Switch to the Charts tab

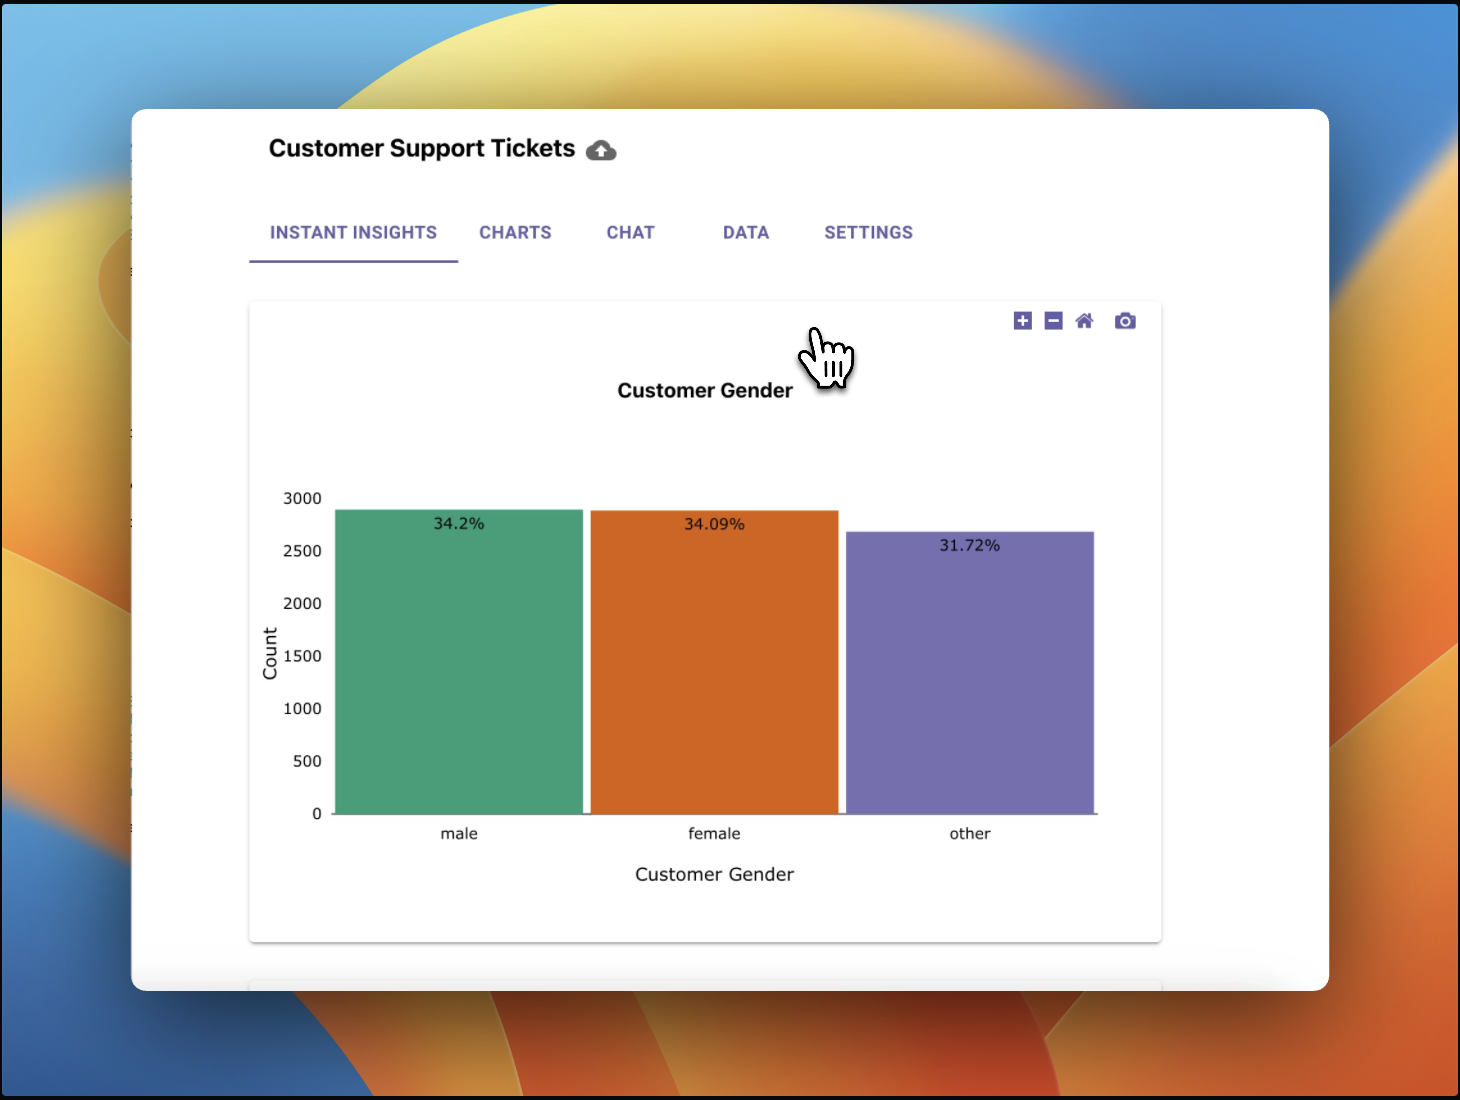515,233
